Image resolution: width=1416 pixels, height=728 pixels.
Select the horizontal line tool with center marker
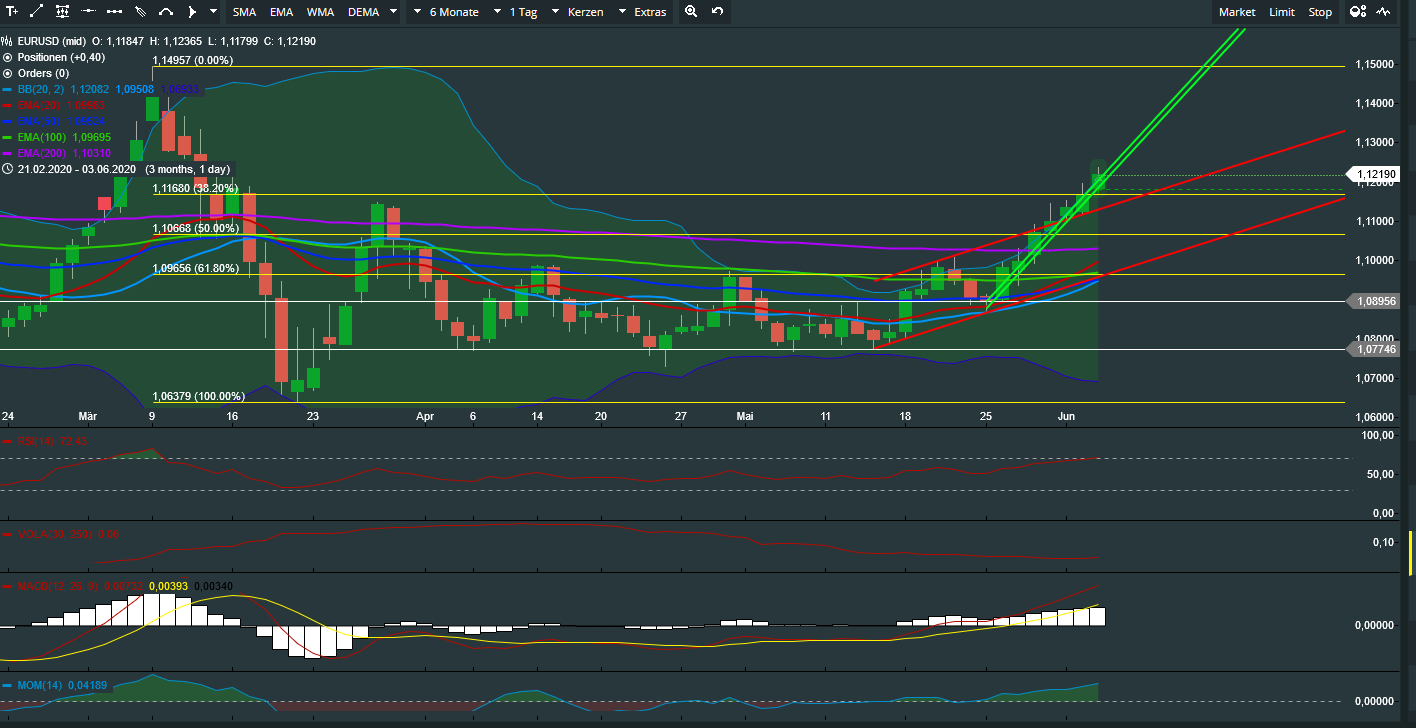89,12
